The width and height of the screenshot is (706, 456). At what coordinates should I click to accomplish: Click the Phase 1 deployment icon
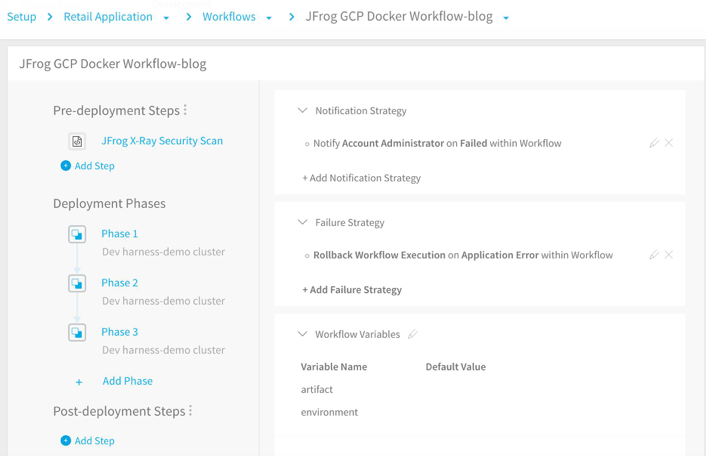coord(77,234)
